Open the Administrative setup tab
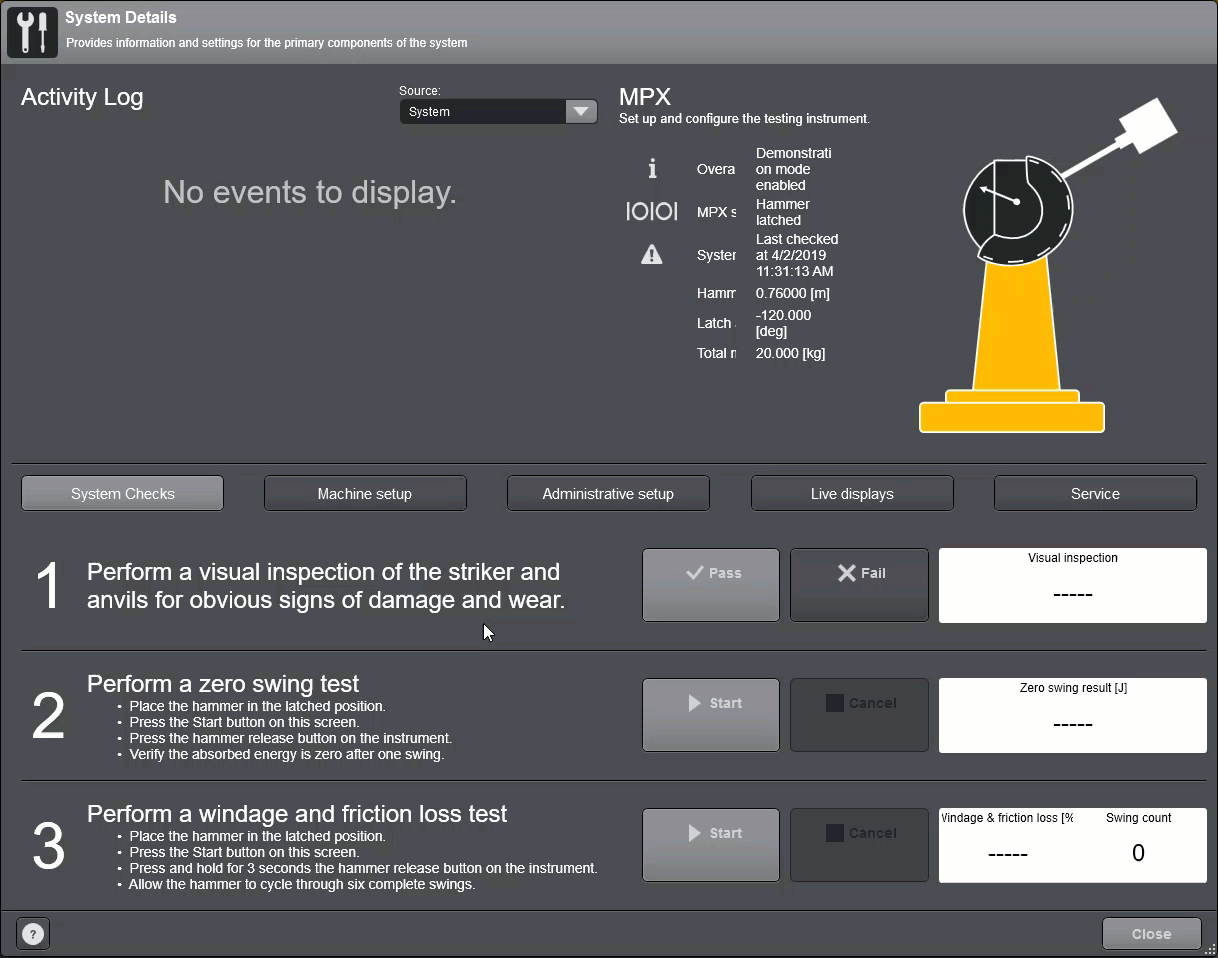The height and width of the screenshot is (958, 1218). pos(608,493)
